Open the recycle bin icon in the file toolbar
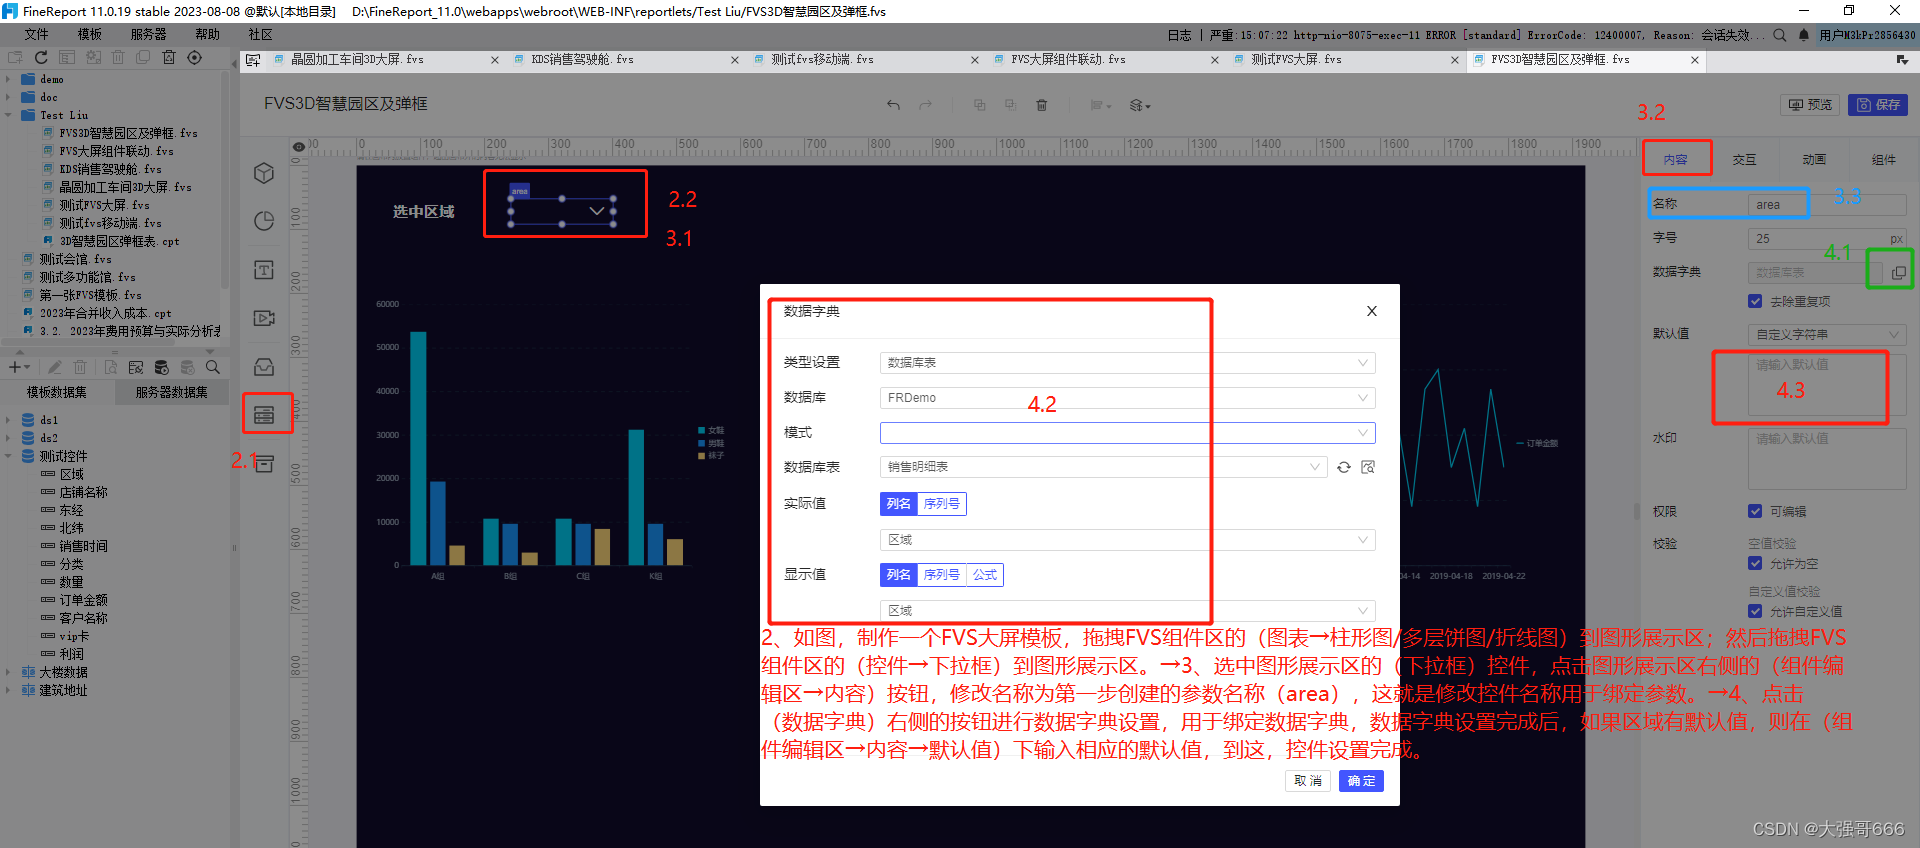The height and width of the screenshot is (848, 1920). click(169, 57)
